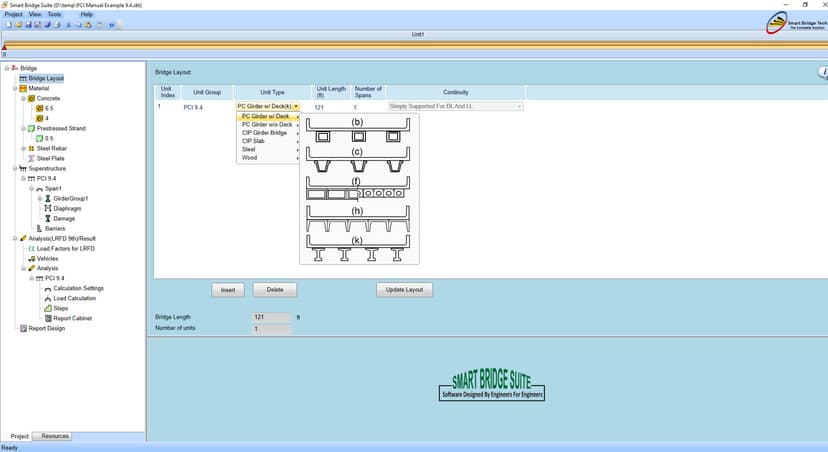Open the Tools menu
Image resolution: width=828 pixels, height=452 pixels.
(54, 15)
